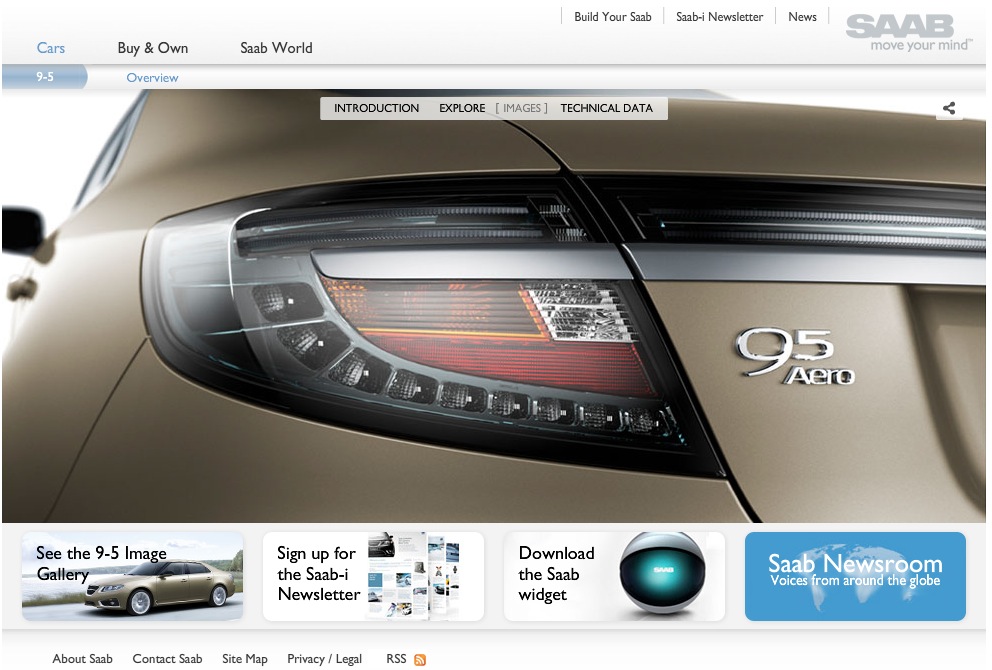Screen dimensions: 992x670
Task: Click the Build Your Saab link
Action: pyautogui.click(x=612, y=17)
